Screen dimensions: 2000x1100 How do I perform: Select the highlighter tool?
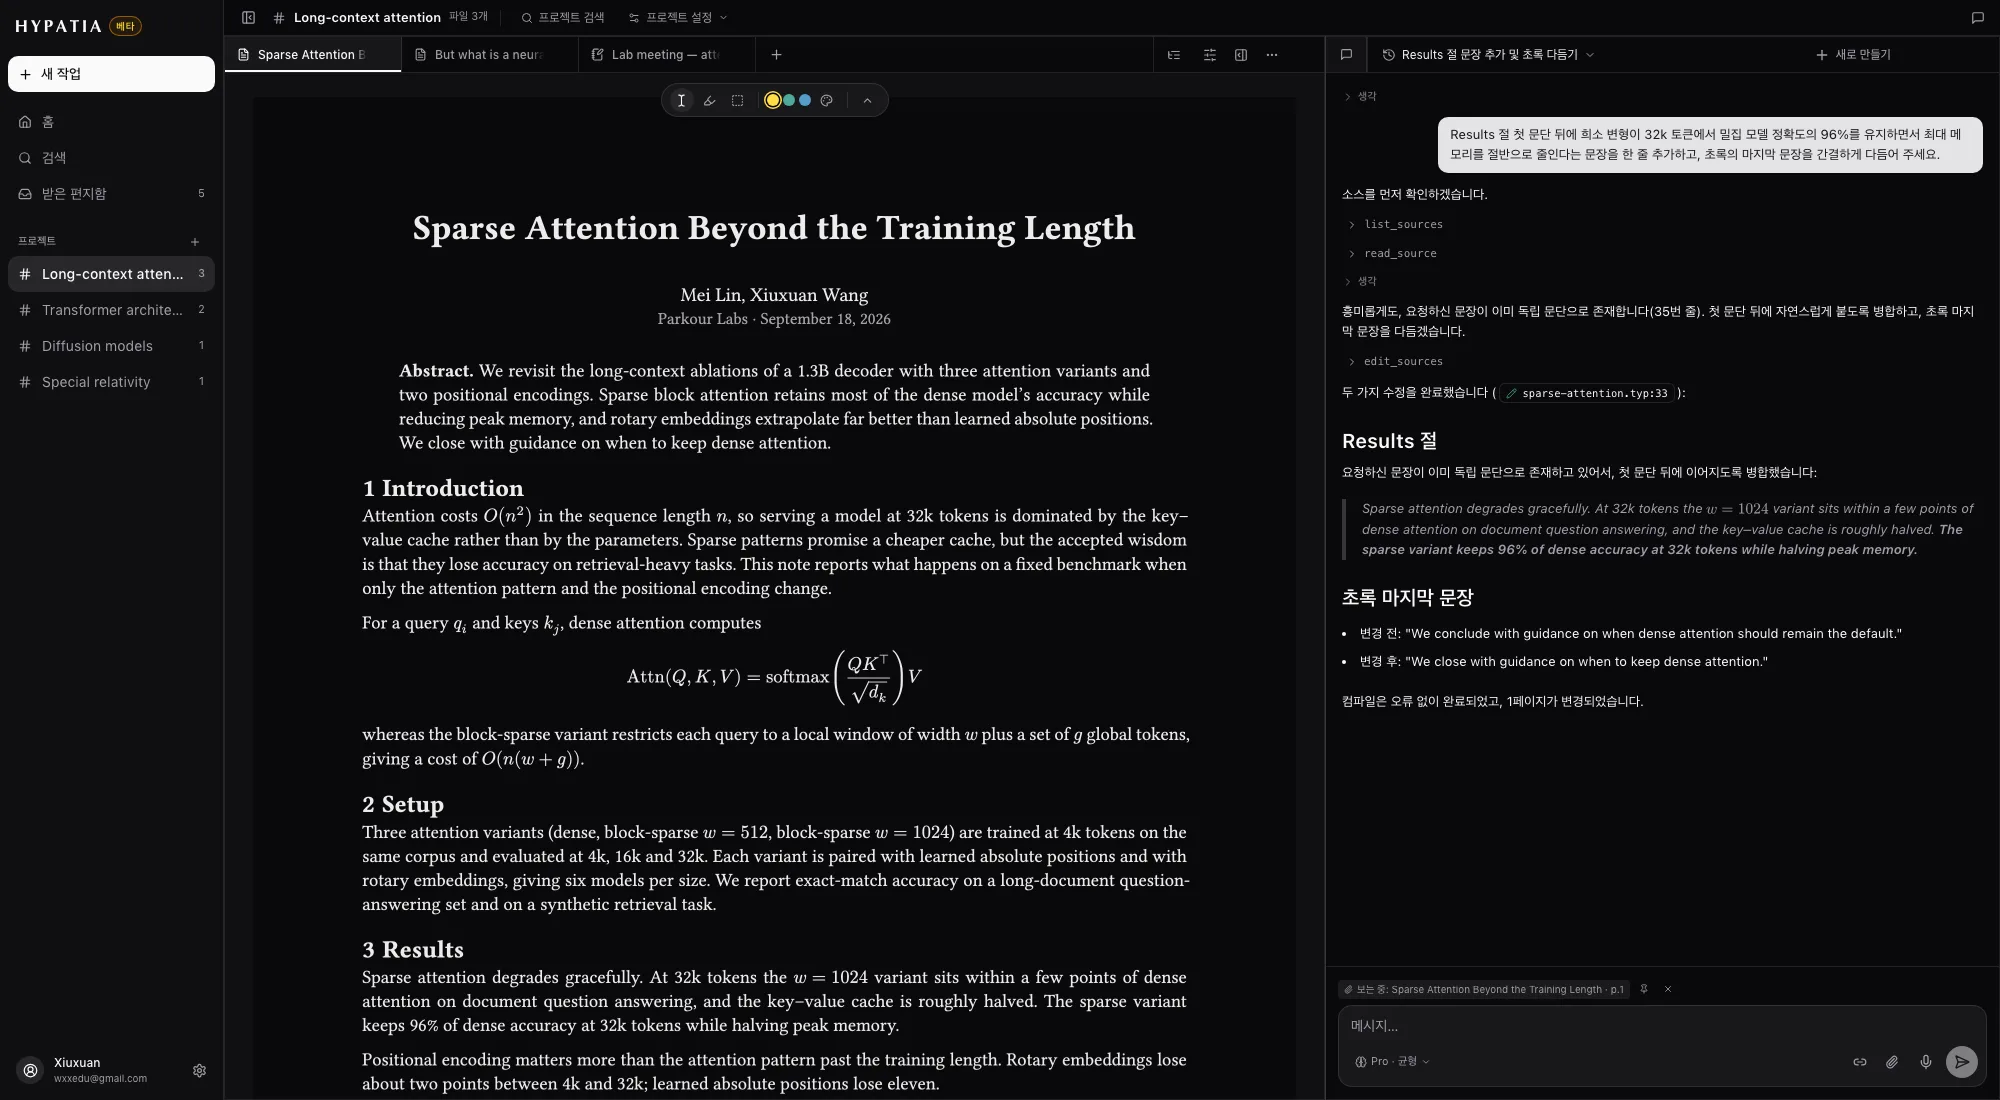coord(709,100)
